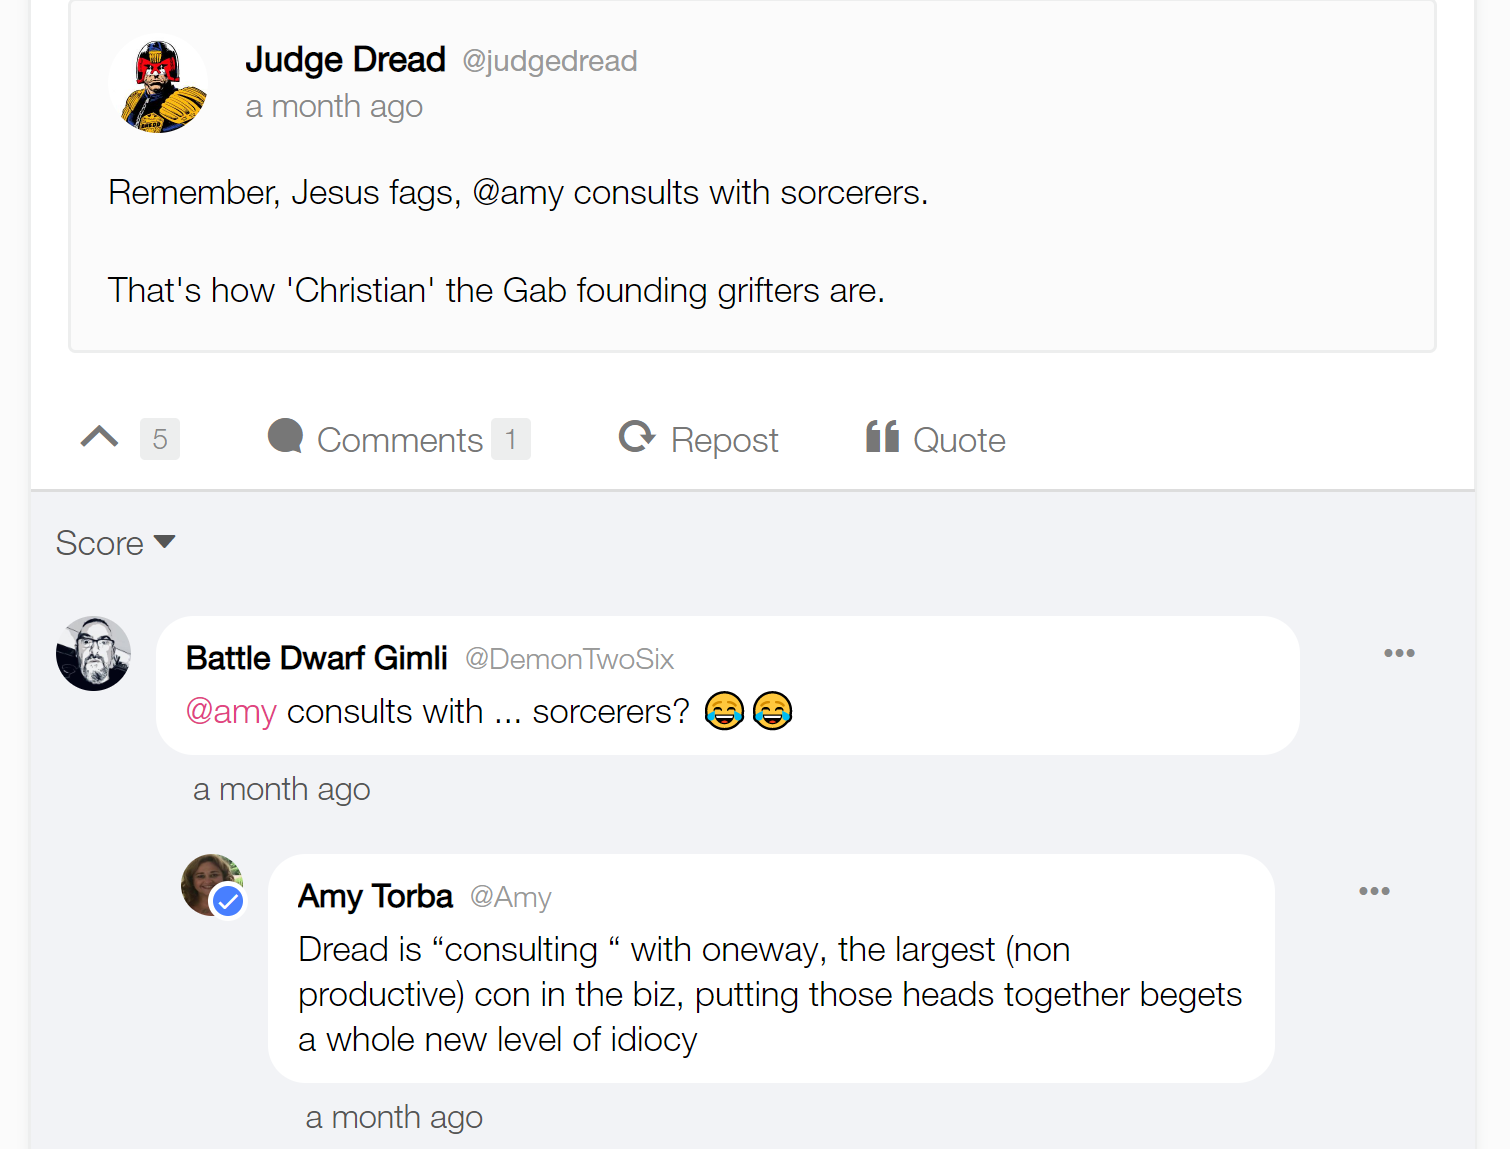The width and height of the screenshot is (1510, 1149).
Task: Click the Comments count badge showing 1
Action: pos(510,439)
